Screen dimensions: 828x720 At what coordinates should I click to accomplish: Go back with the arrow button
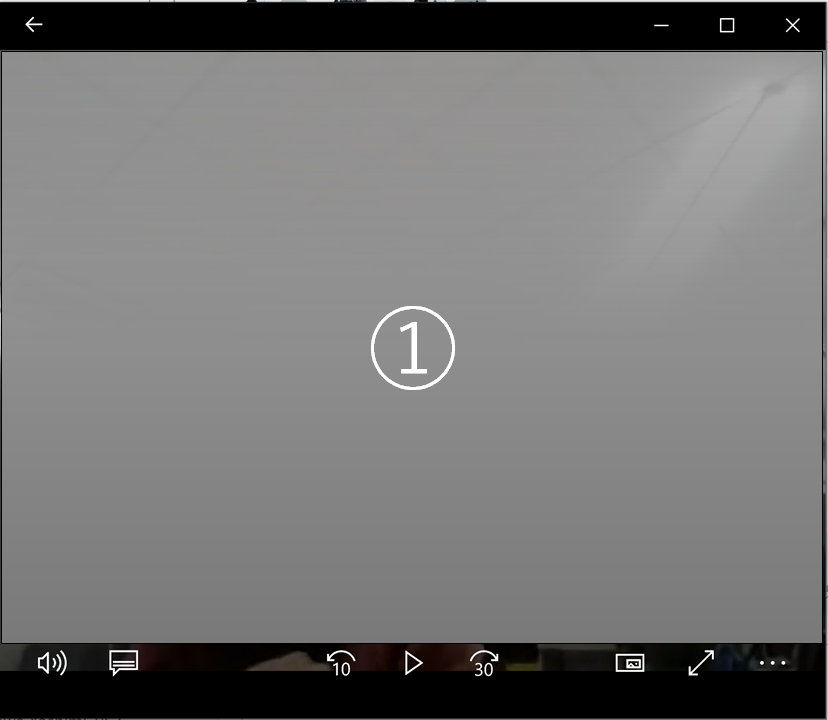coord(34,25)
